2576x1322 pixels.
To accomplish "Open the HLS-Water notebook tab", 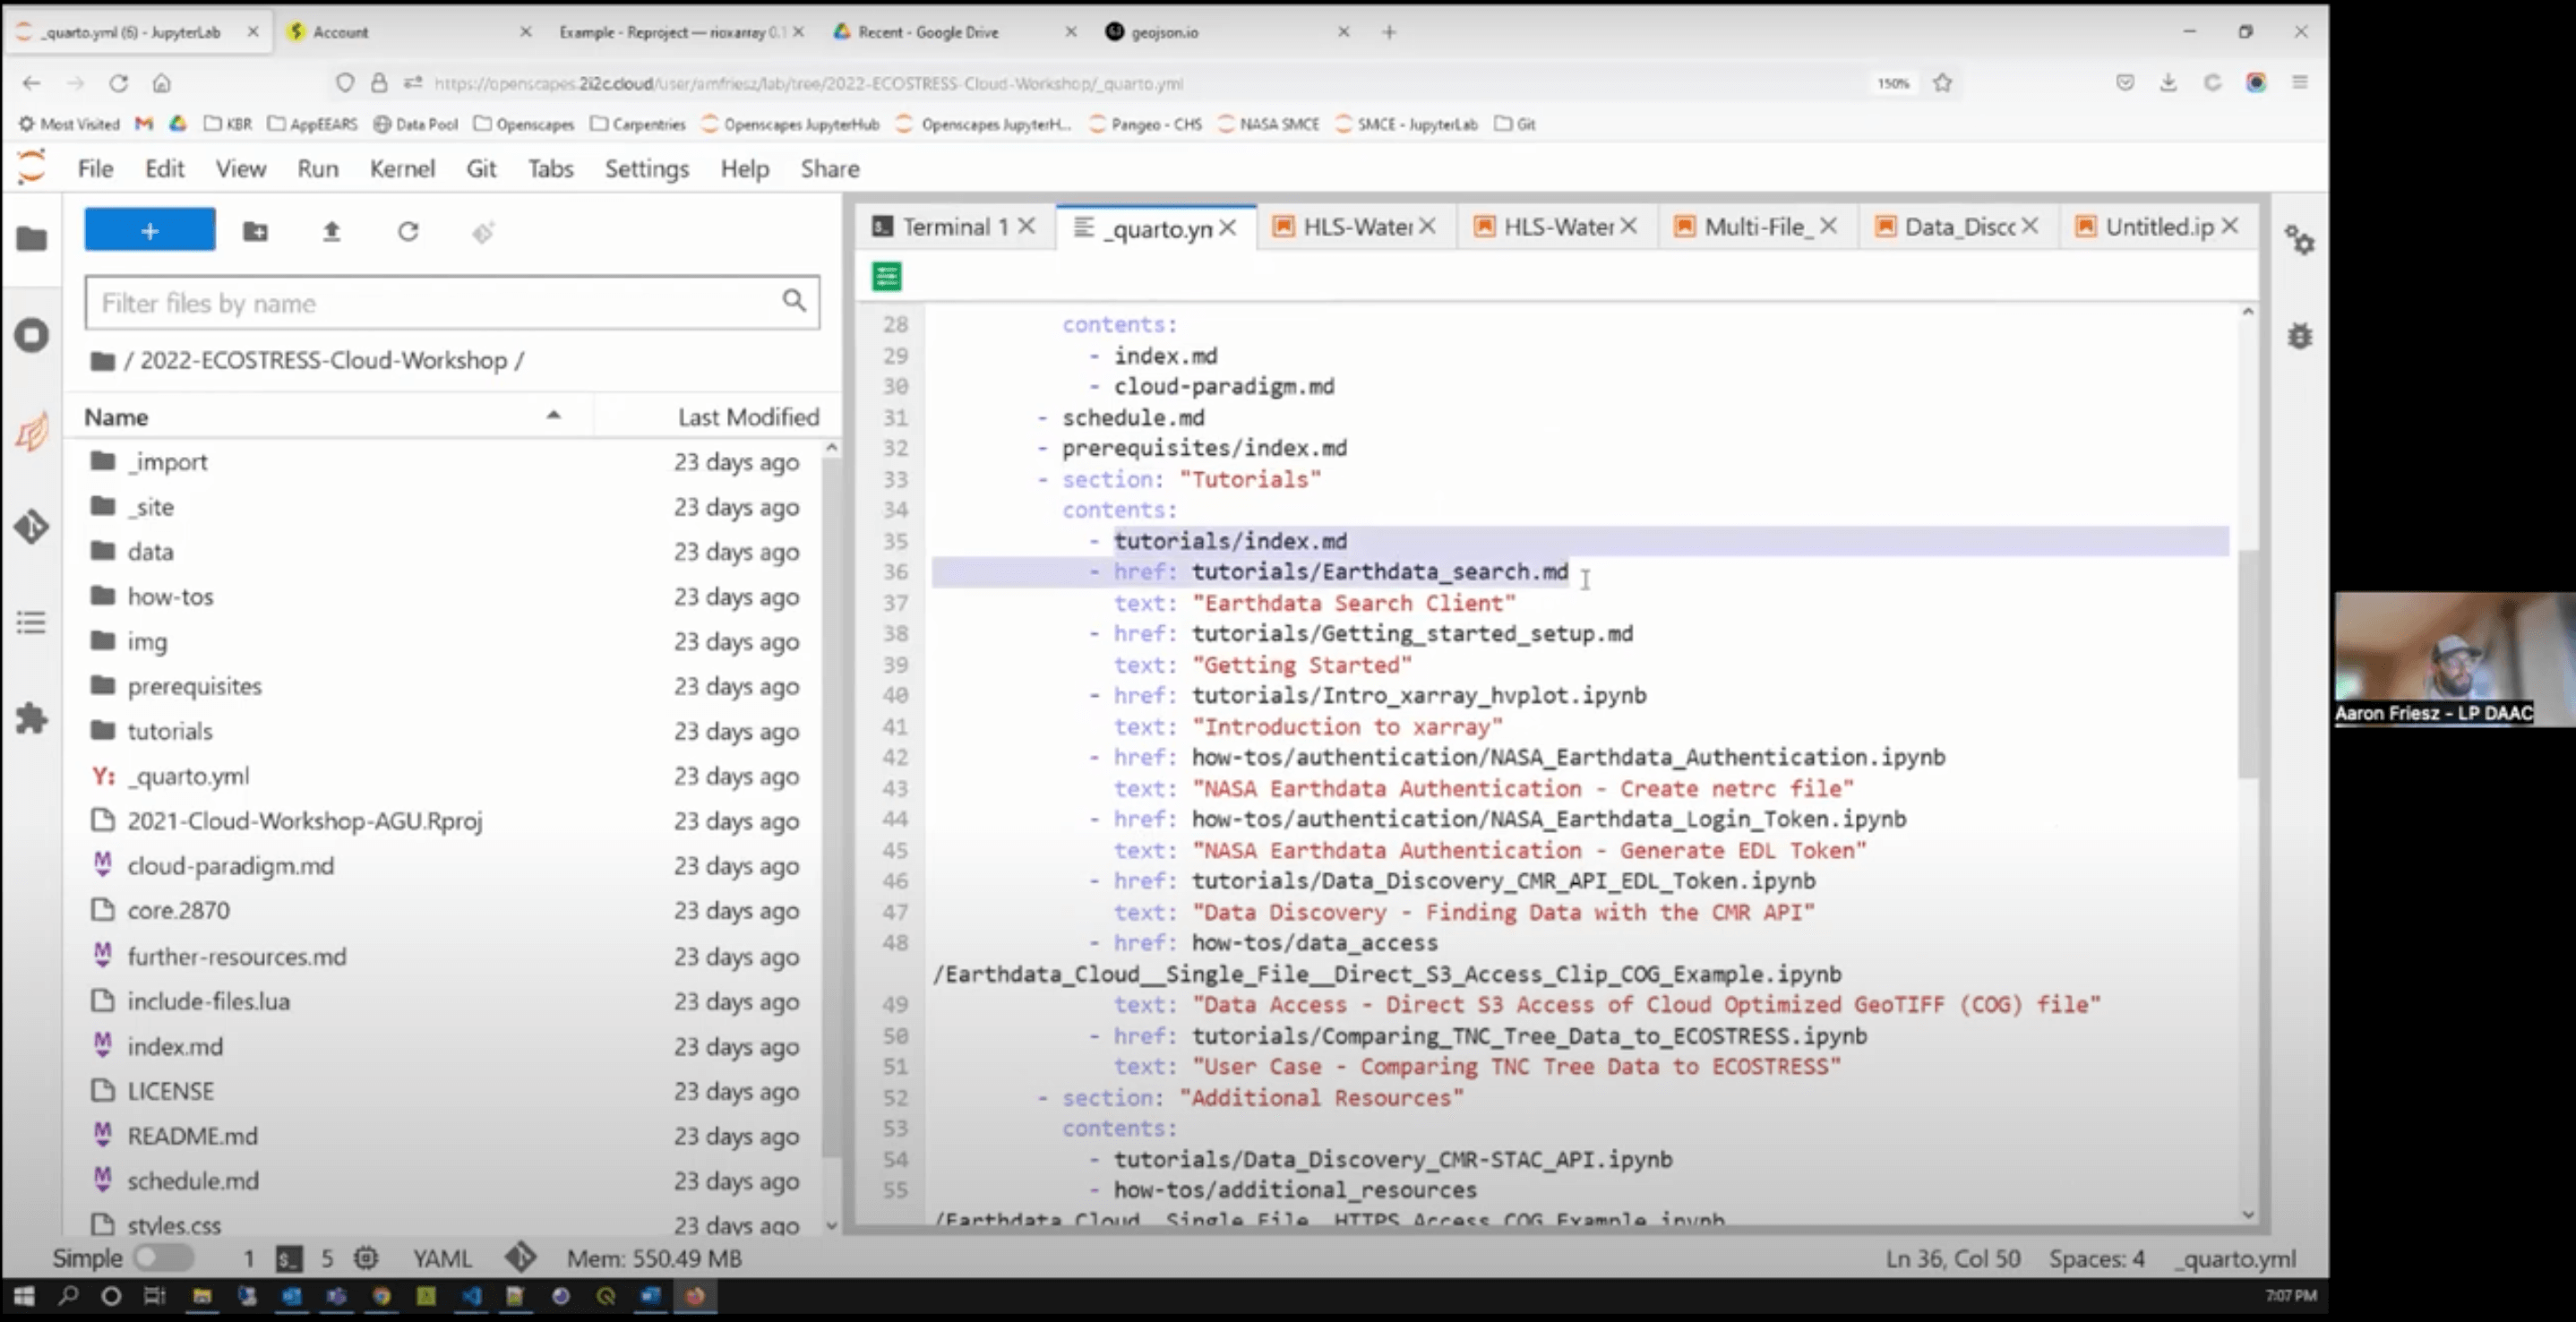I will (x=1351, y=226).
